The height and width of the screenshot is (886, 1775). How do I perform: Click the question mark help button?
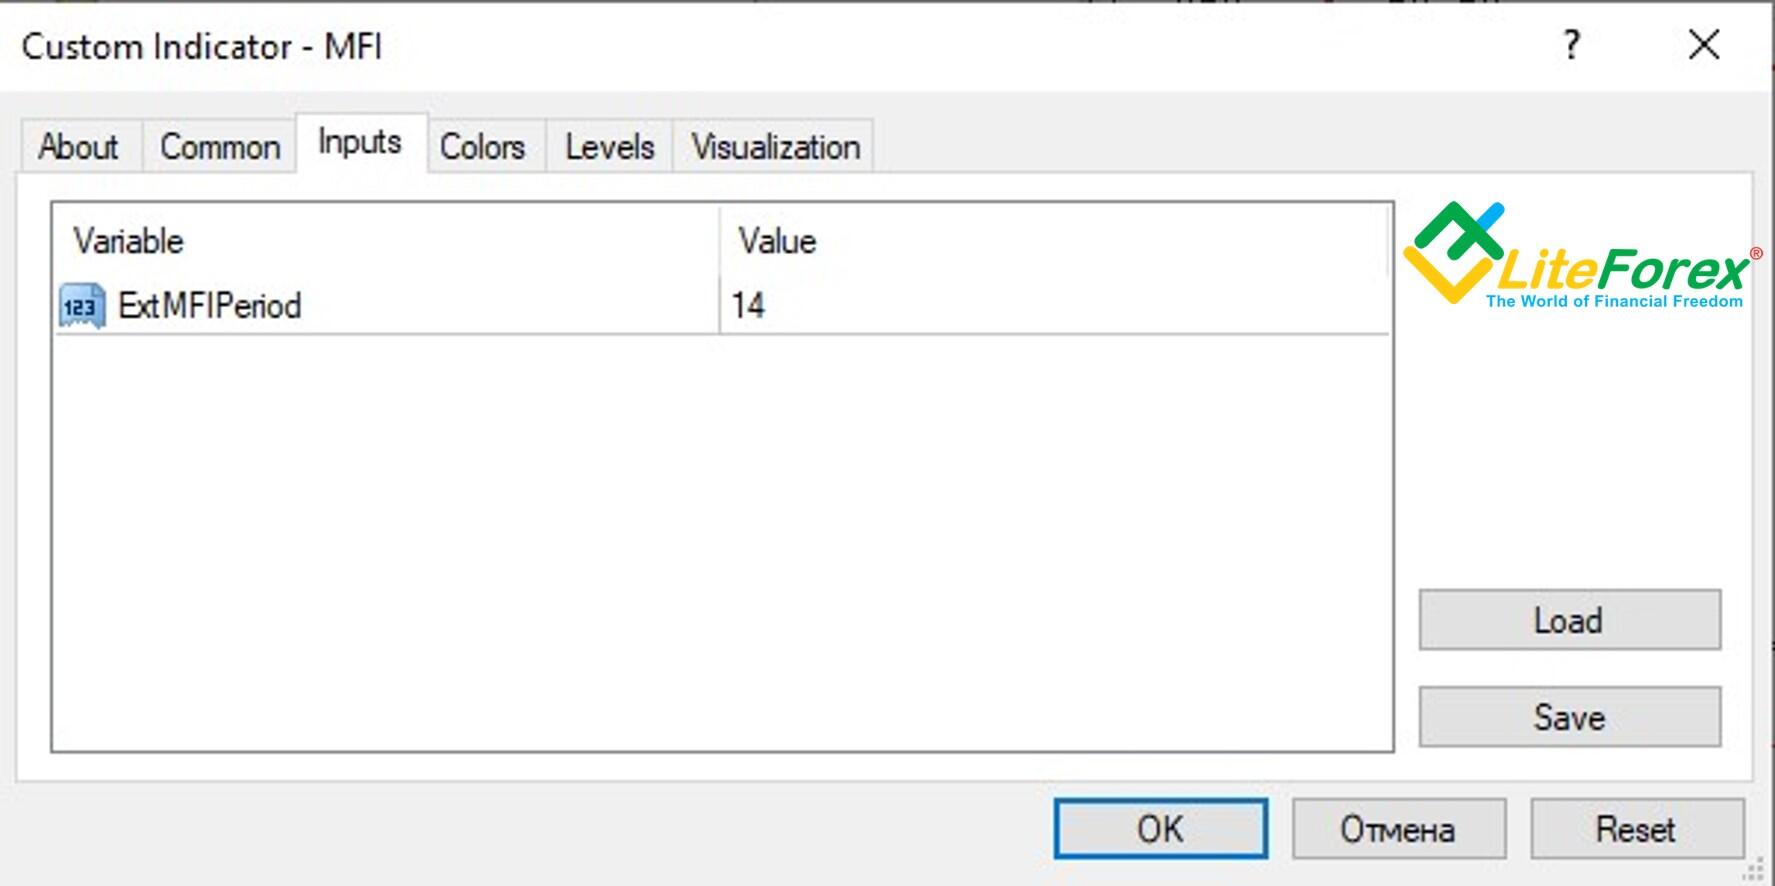[x=1571, y=45]
